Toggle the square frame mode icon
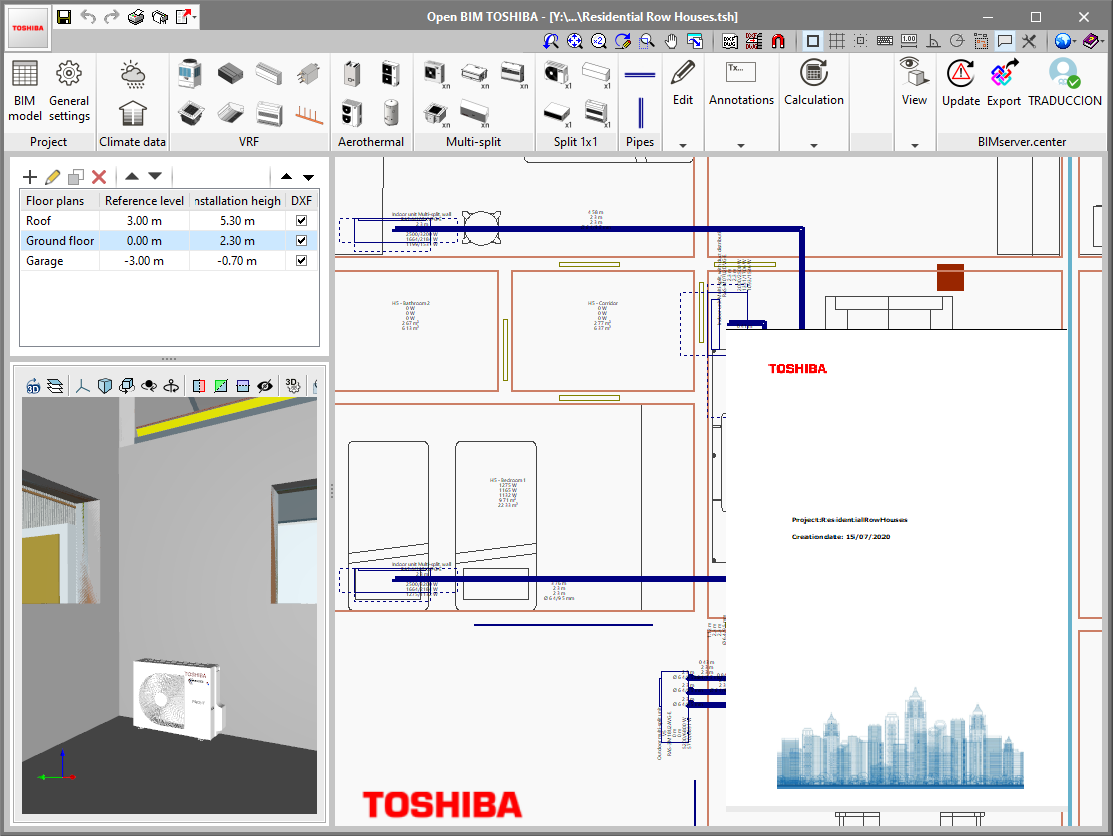 point(813,41)
